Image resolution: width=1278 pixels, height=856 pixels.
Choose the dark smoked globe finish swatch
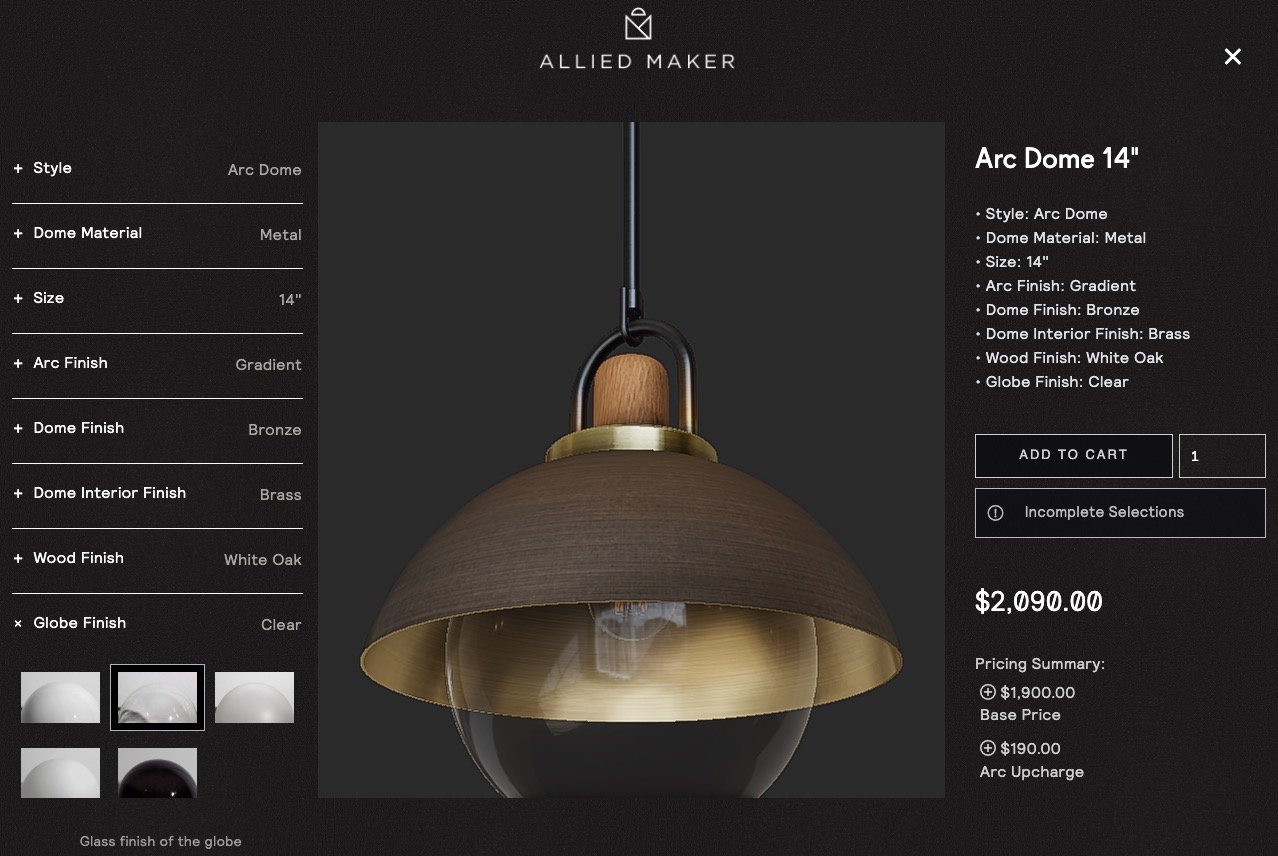pyautogui.click(x=157, y=773)
